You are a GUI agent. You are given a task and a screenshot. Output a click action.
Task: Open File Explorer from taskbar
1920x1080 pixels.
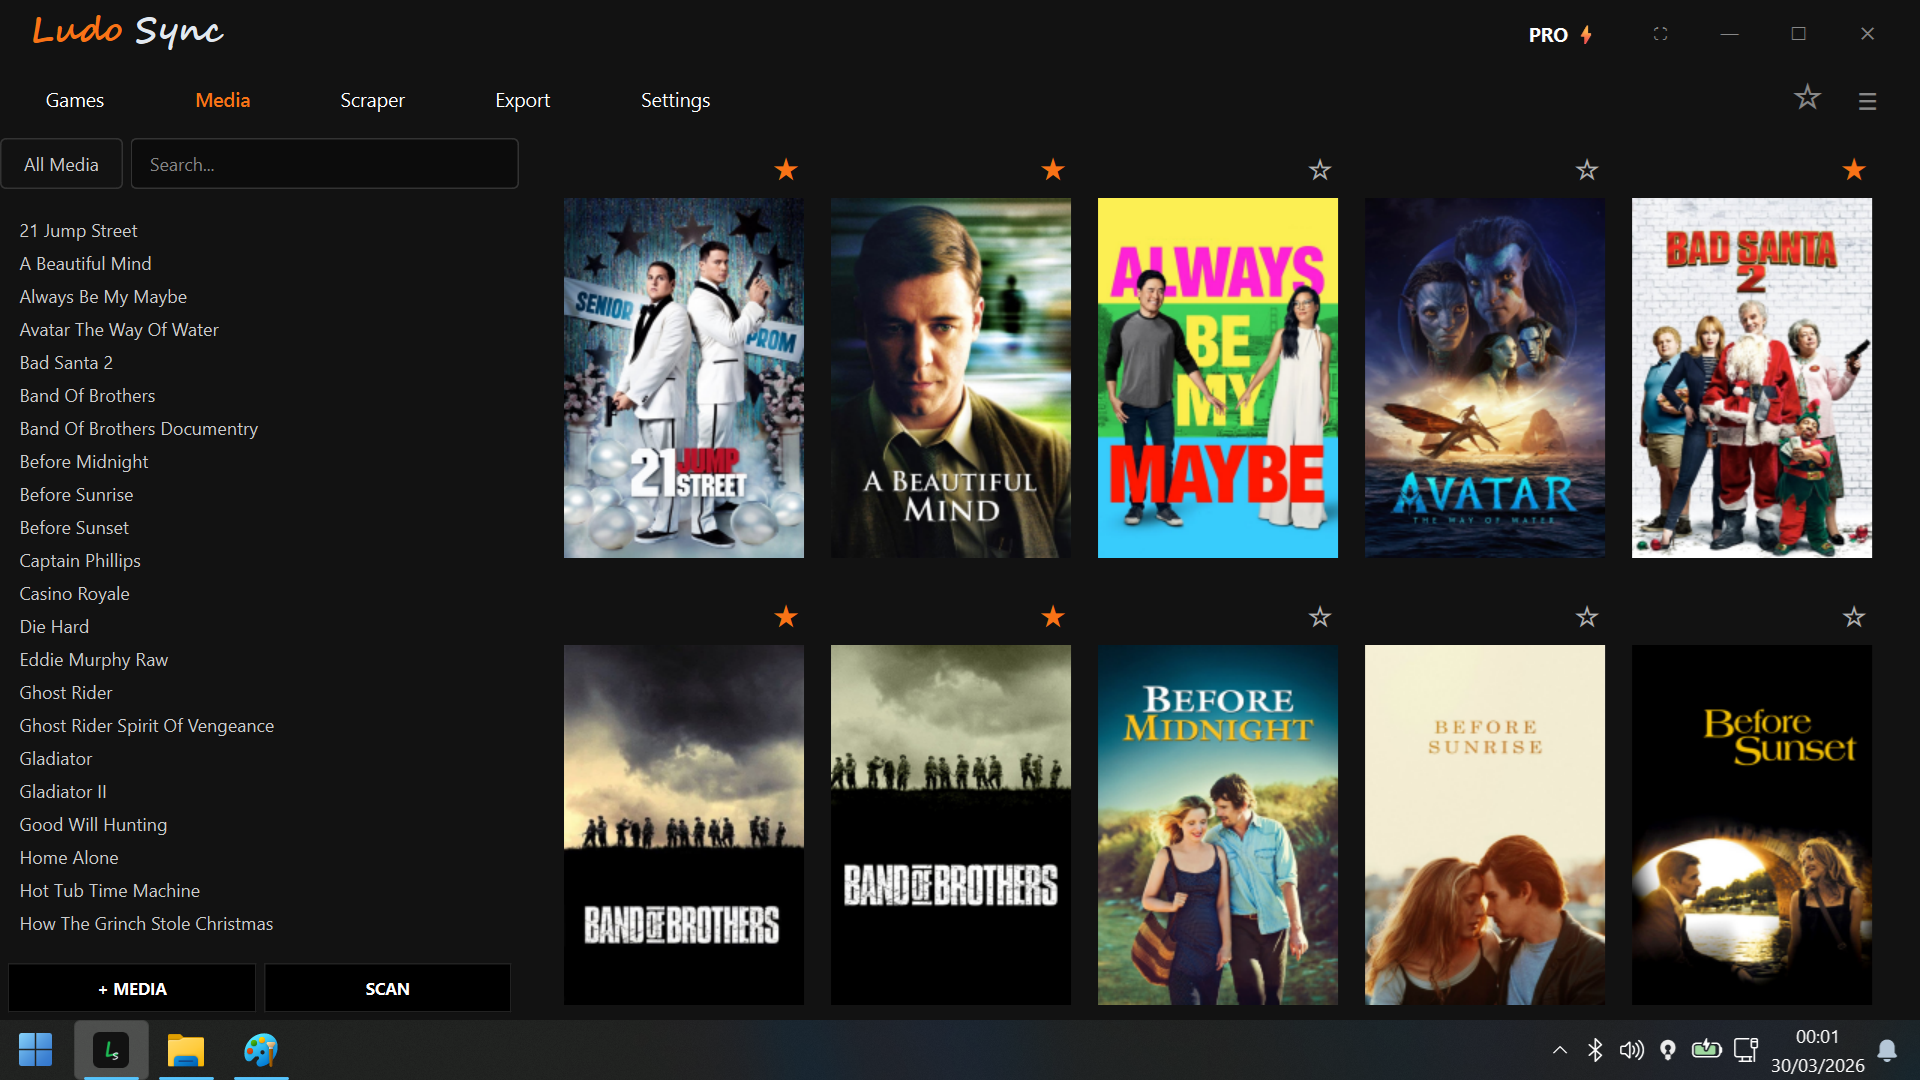(186, 1050)
